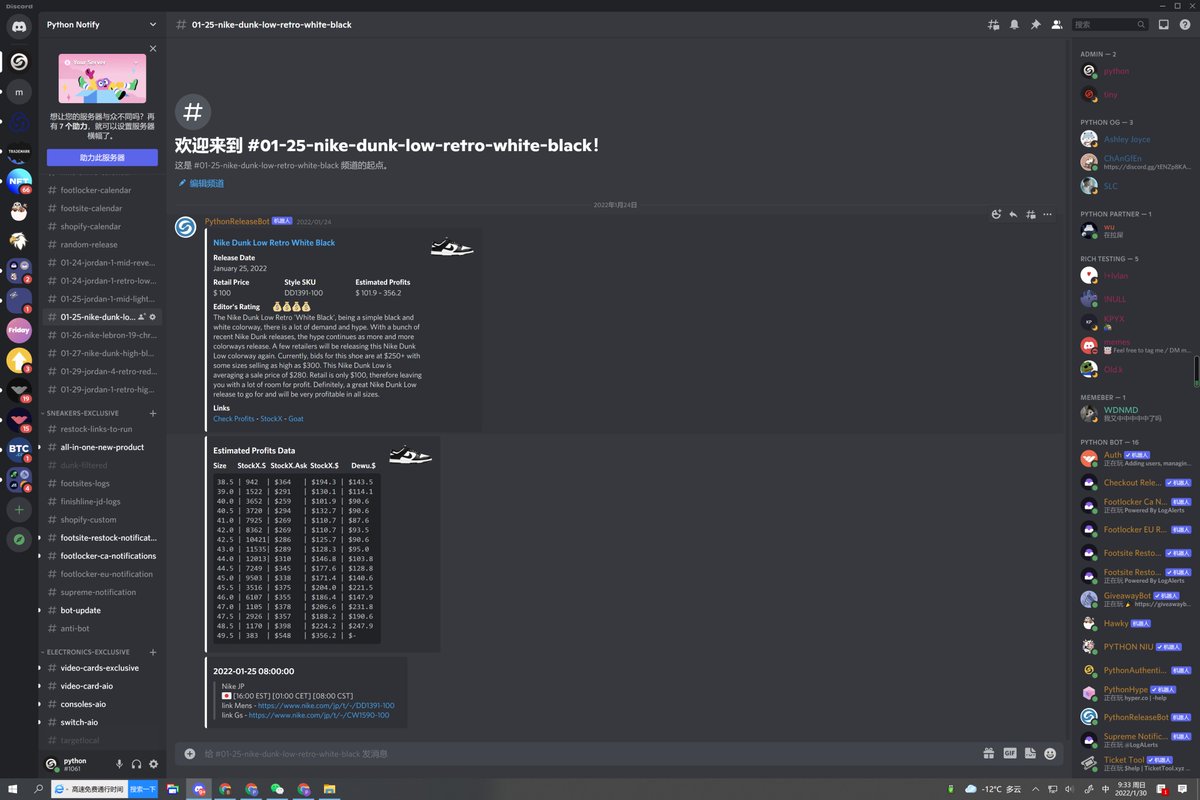This screenshot has width=1200, height=800.
Task: Open the gift Nitro icon
Action: 988,753
